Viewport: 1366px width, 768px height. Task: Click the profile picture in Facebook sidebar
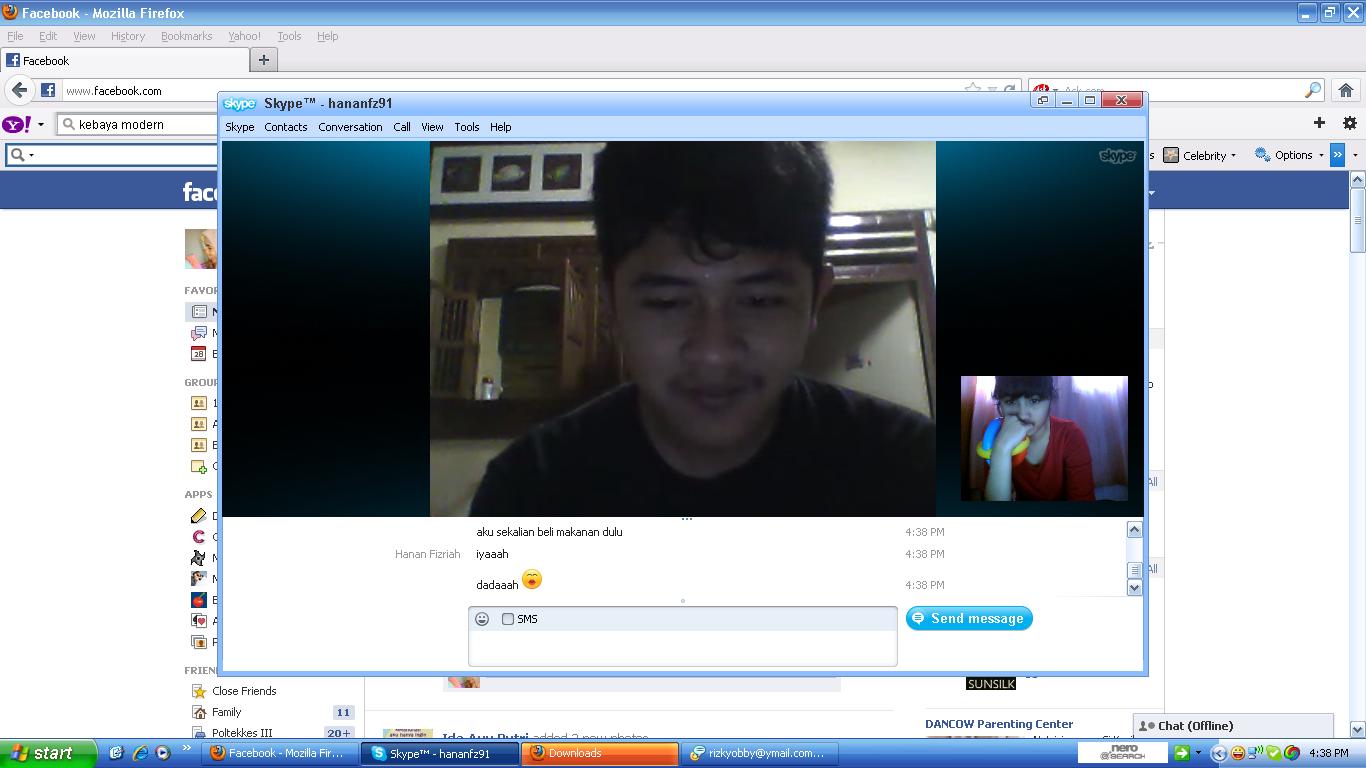click(x=201, y=249)
